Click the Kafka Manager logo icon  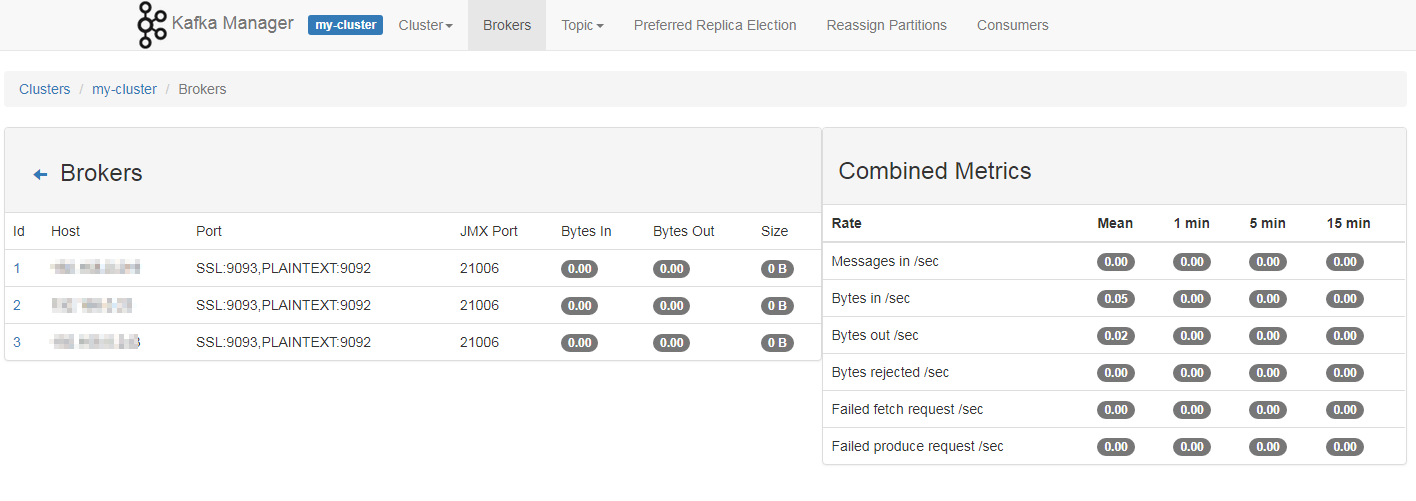coord(152,25)
